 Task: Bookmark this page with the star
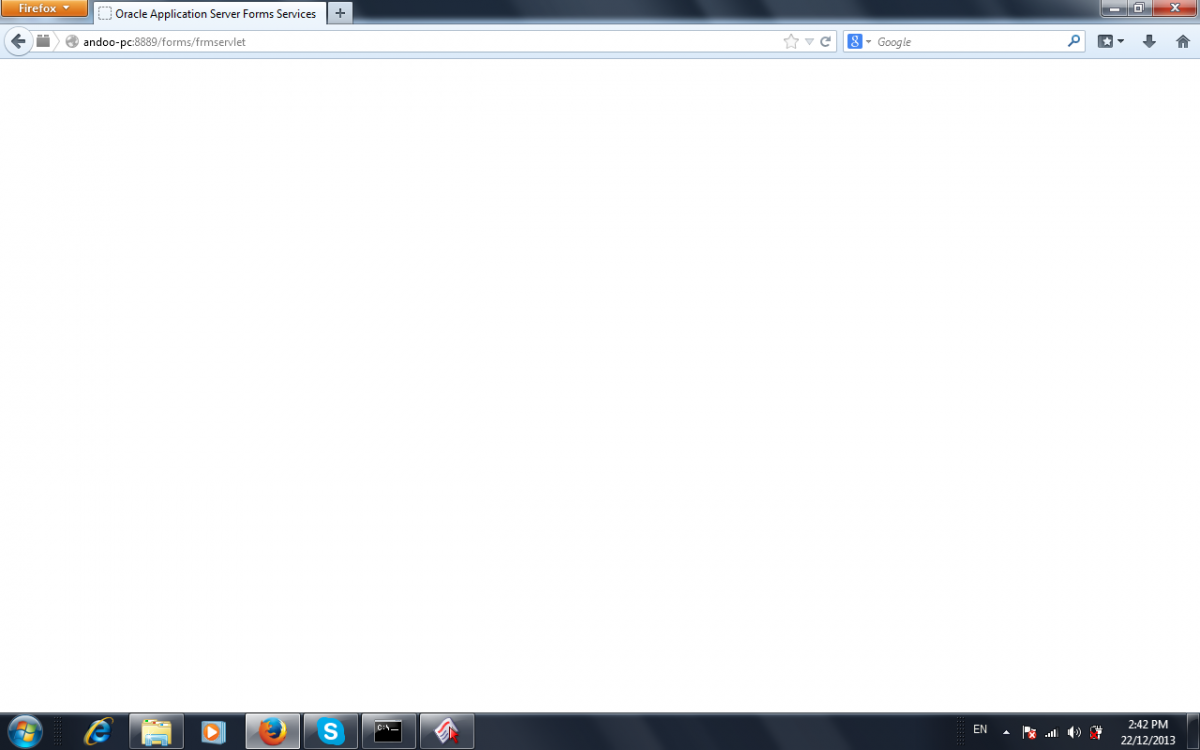click(x=791, y=42)
